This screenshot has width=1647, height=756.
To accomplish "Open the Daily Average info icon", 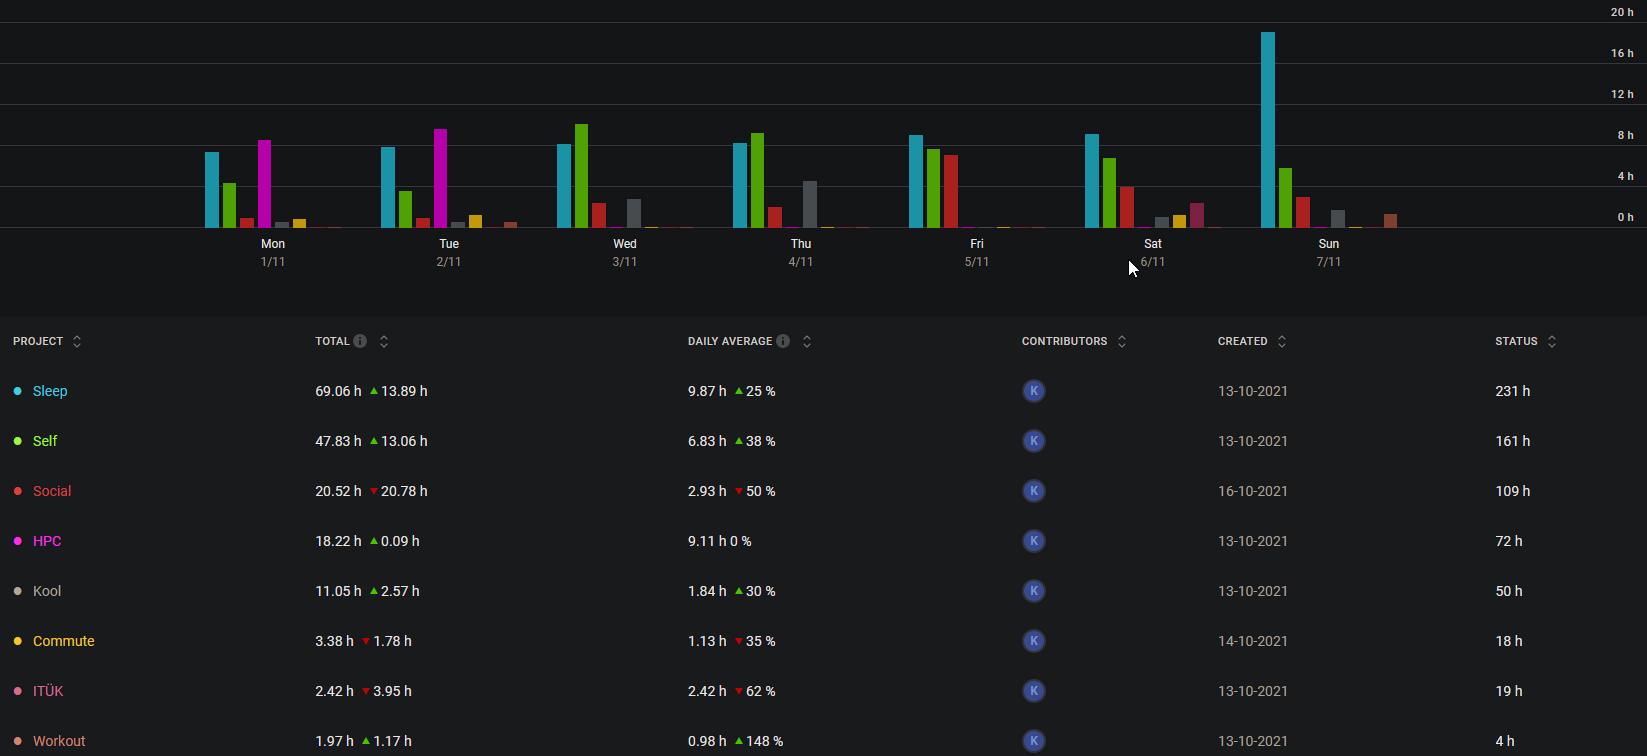I will (783, 341).
